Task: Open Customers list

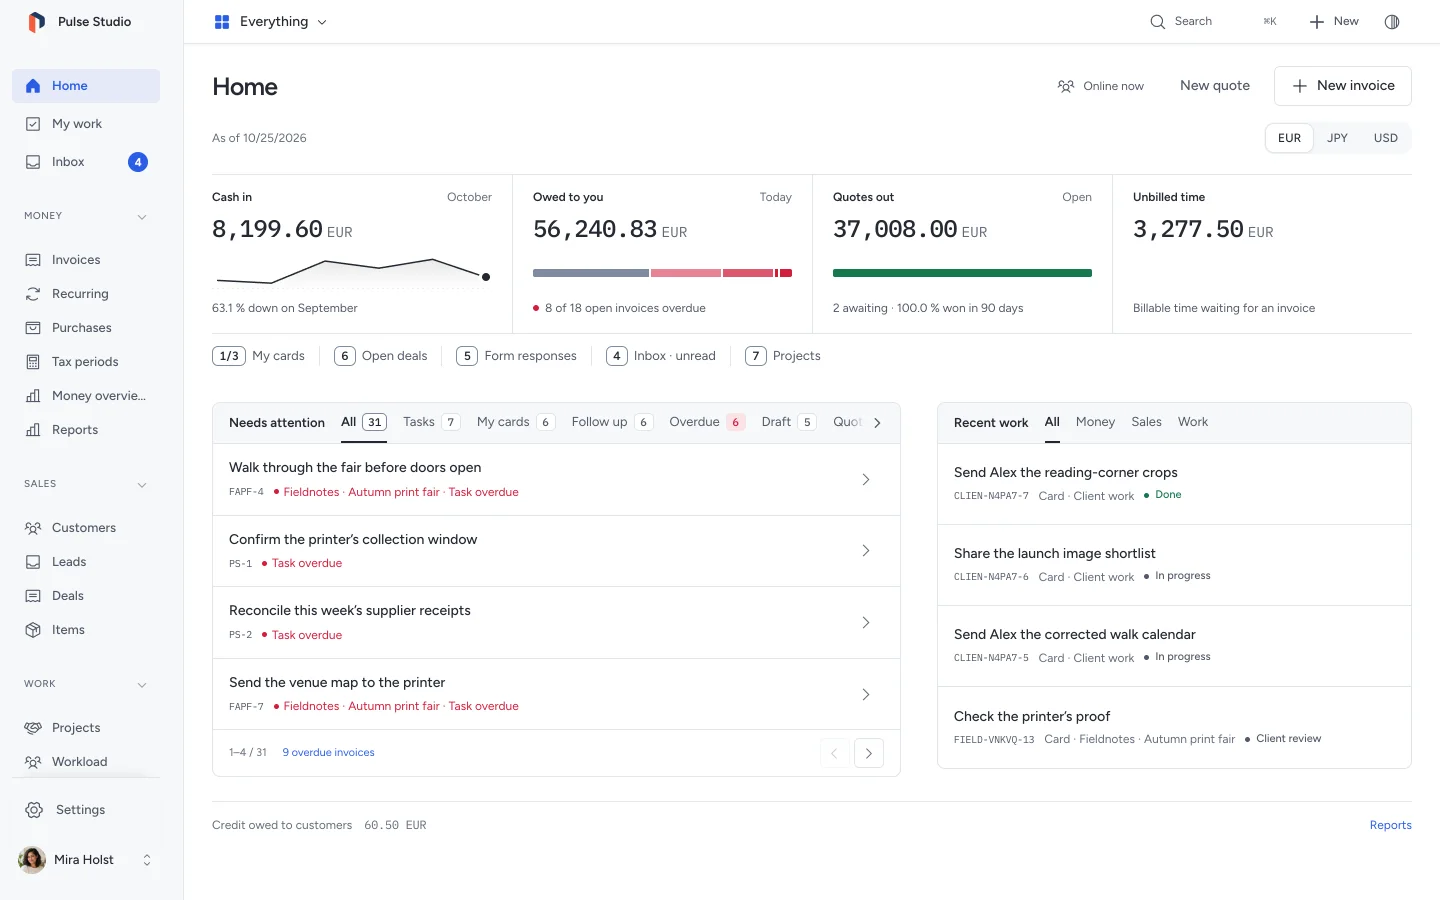Action: pyautogui.click(x=86, y=528)
